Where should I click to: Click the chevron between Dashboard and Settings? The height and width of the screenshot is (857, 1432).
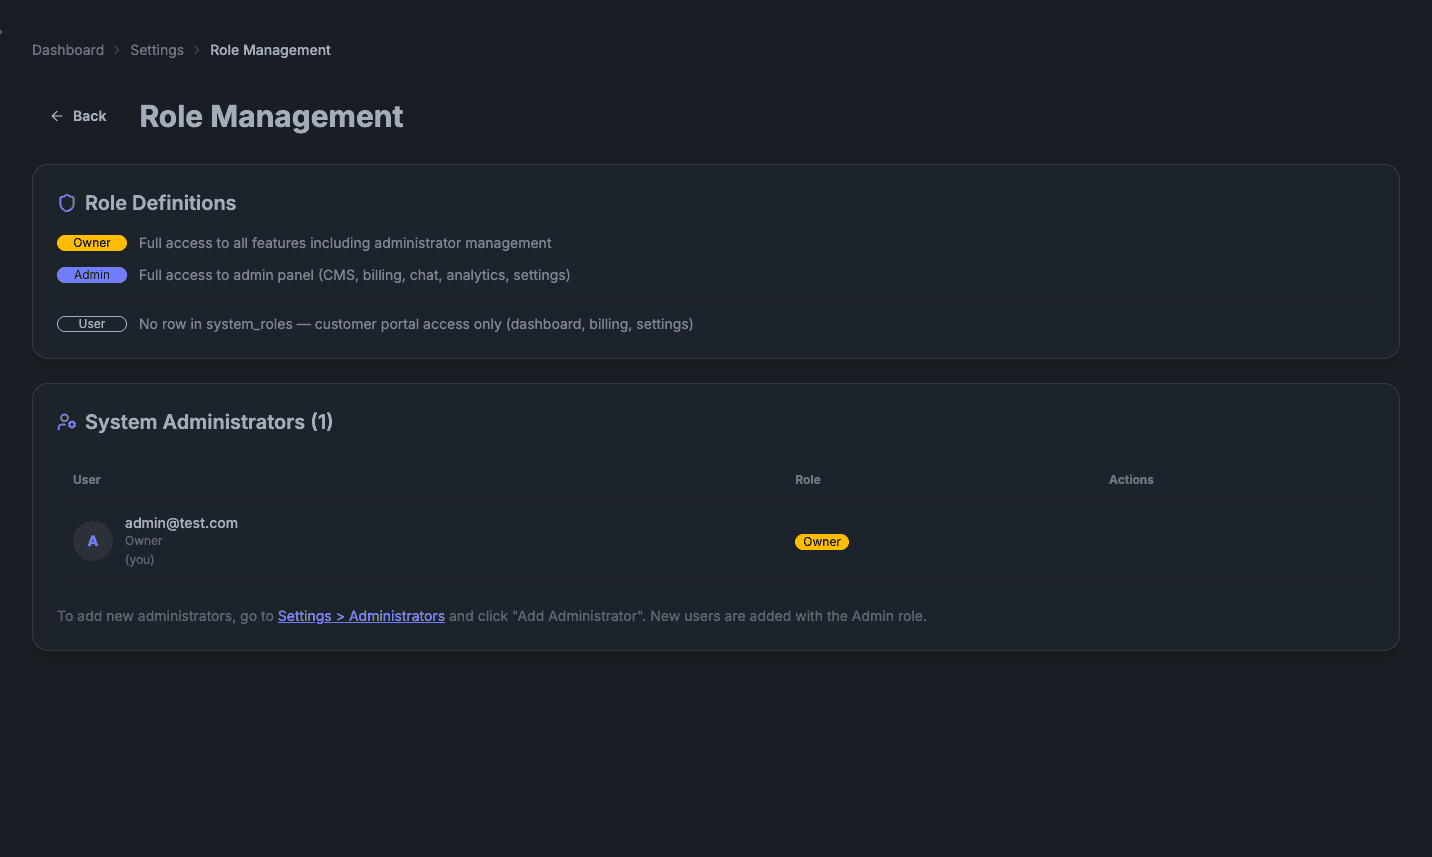116,49
